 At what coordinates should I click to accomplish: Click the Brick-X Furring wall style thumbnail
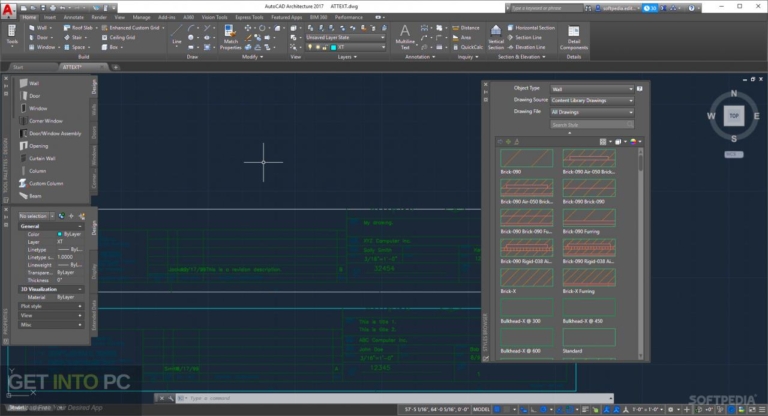[589, 277]
